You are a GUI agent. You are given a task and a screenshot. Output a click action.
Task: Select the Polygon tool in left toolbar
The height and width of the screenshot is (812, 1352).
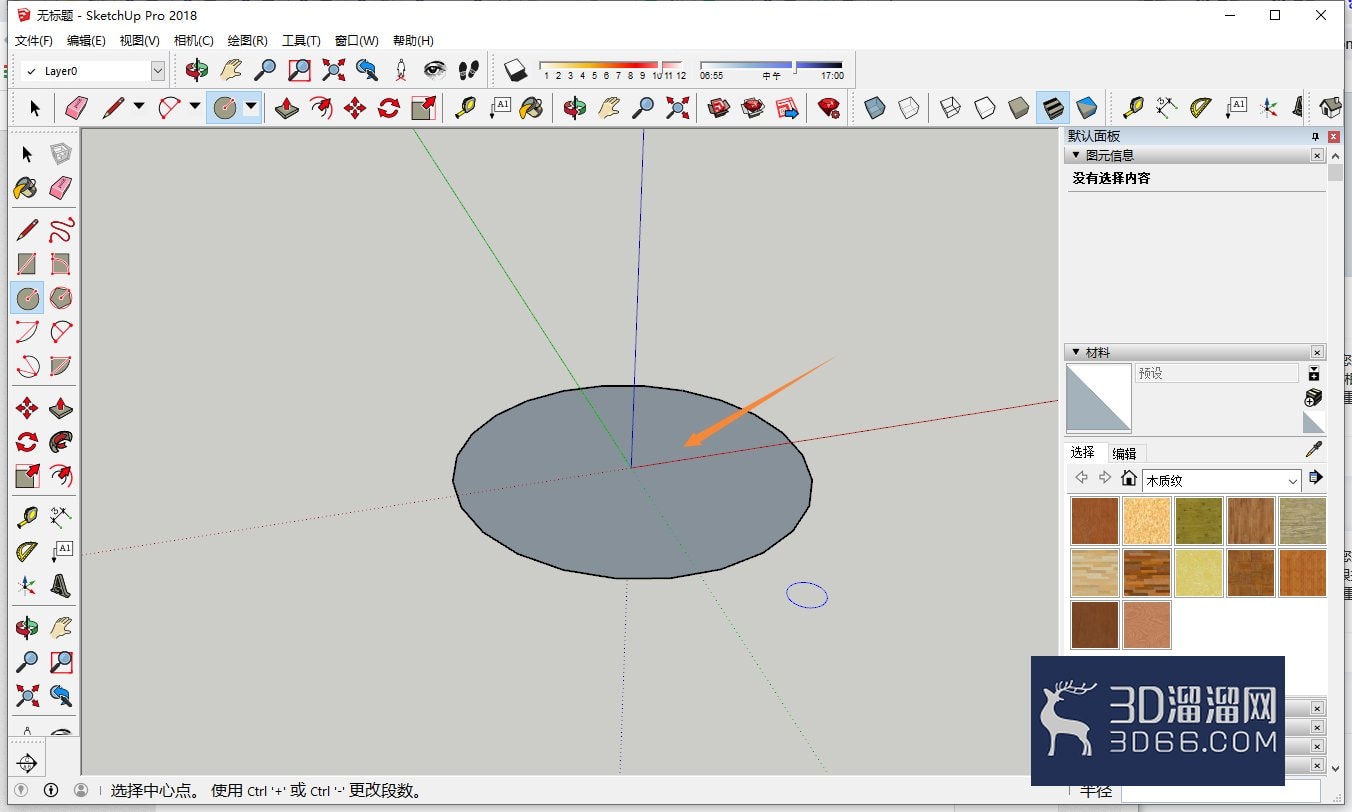[x=61, y=298]
